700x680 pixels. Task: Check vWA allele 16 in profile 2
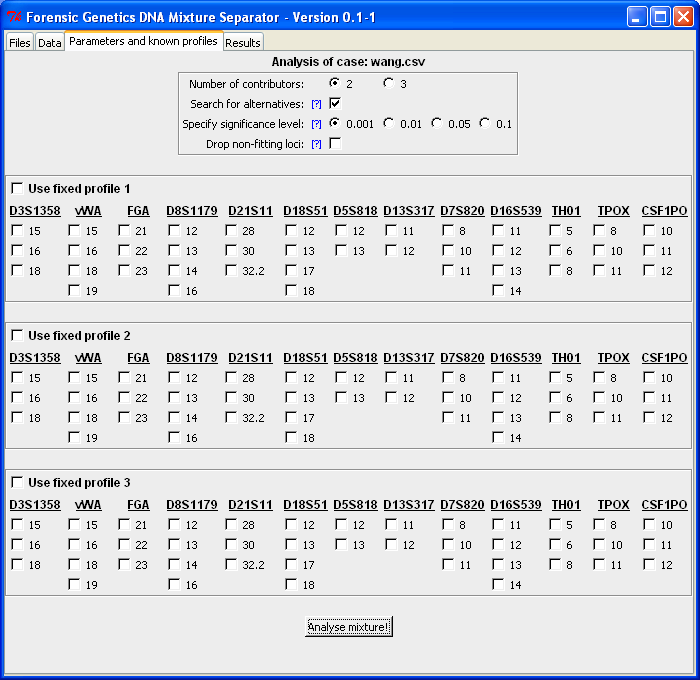[x=75, y=397]
